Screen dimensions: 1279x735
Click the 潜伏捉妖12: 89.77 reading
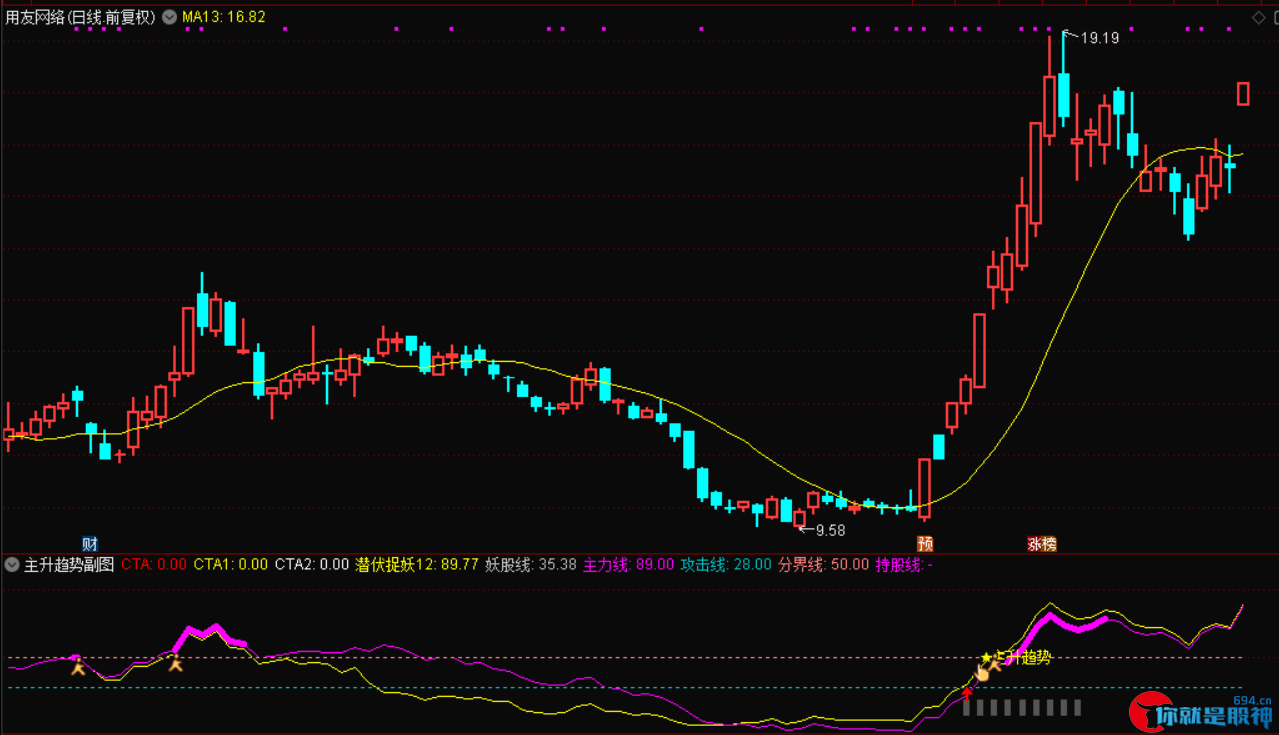click(417, 564)
